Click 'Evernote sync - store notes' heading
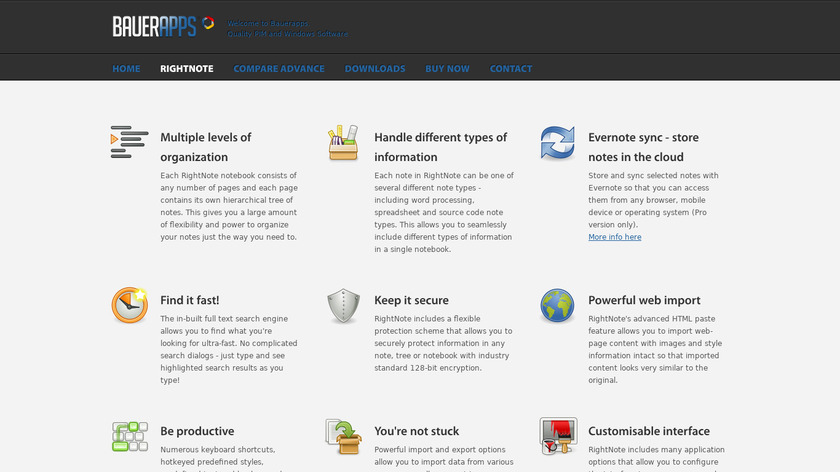 [x=643, y=147]
